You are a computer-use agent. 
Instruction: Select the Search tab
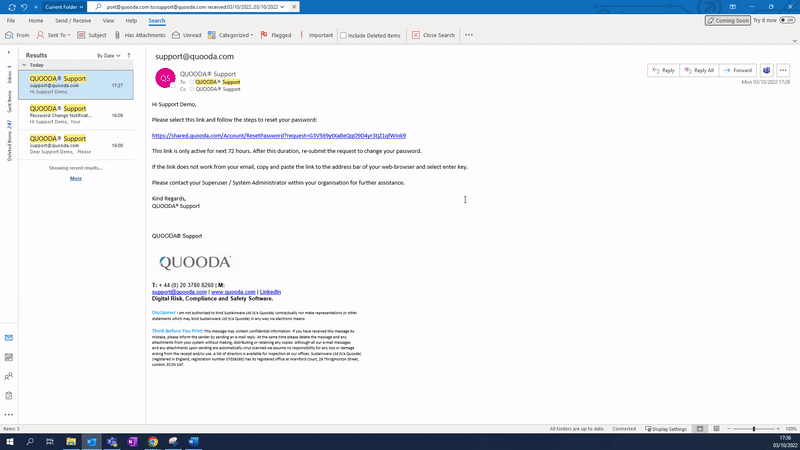[x=157, y=21]
